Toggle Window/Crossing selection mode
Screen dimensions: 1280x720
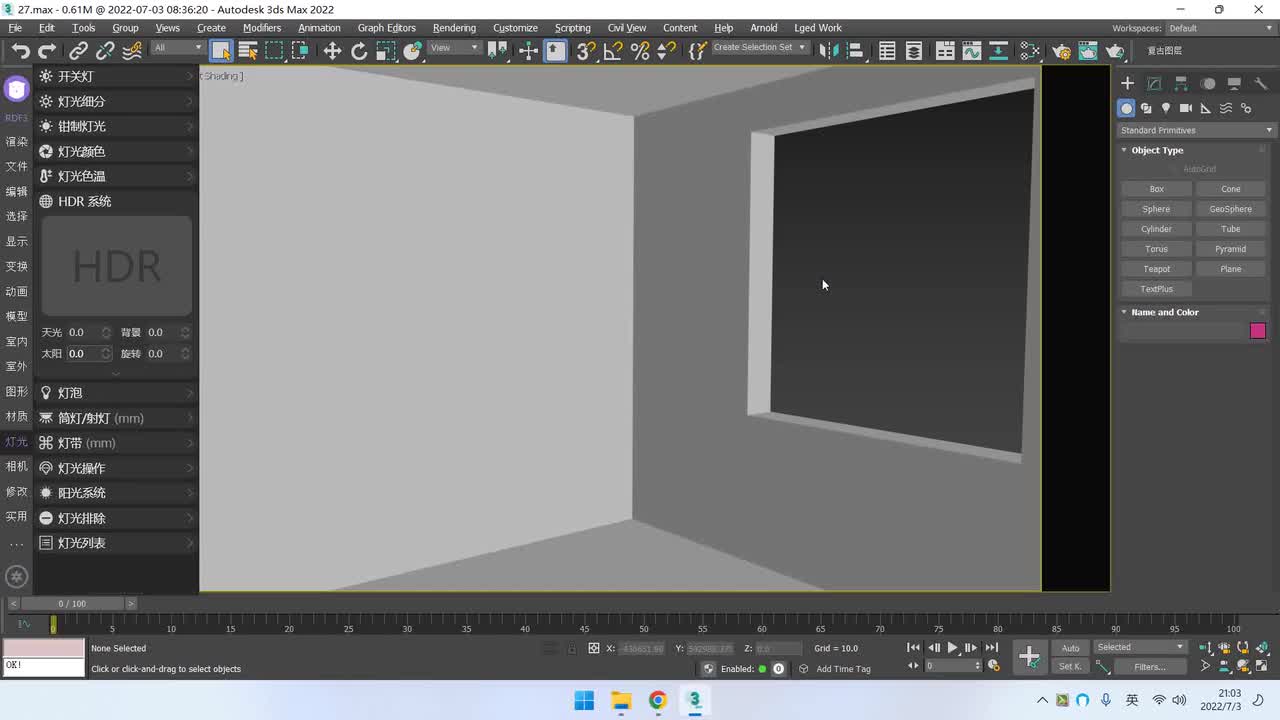click(300, 51)
